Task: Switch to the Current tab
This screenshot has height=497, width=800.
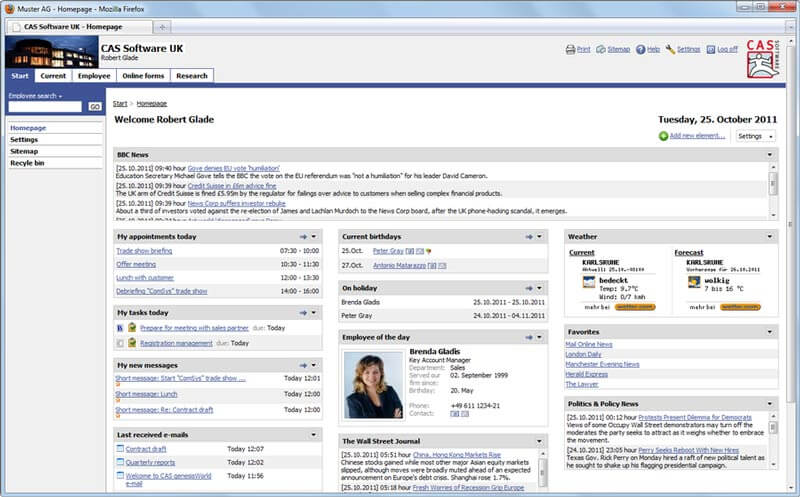Action: tap(53, 76)
